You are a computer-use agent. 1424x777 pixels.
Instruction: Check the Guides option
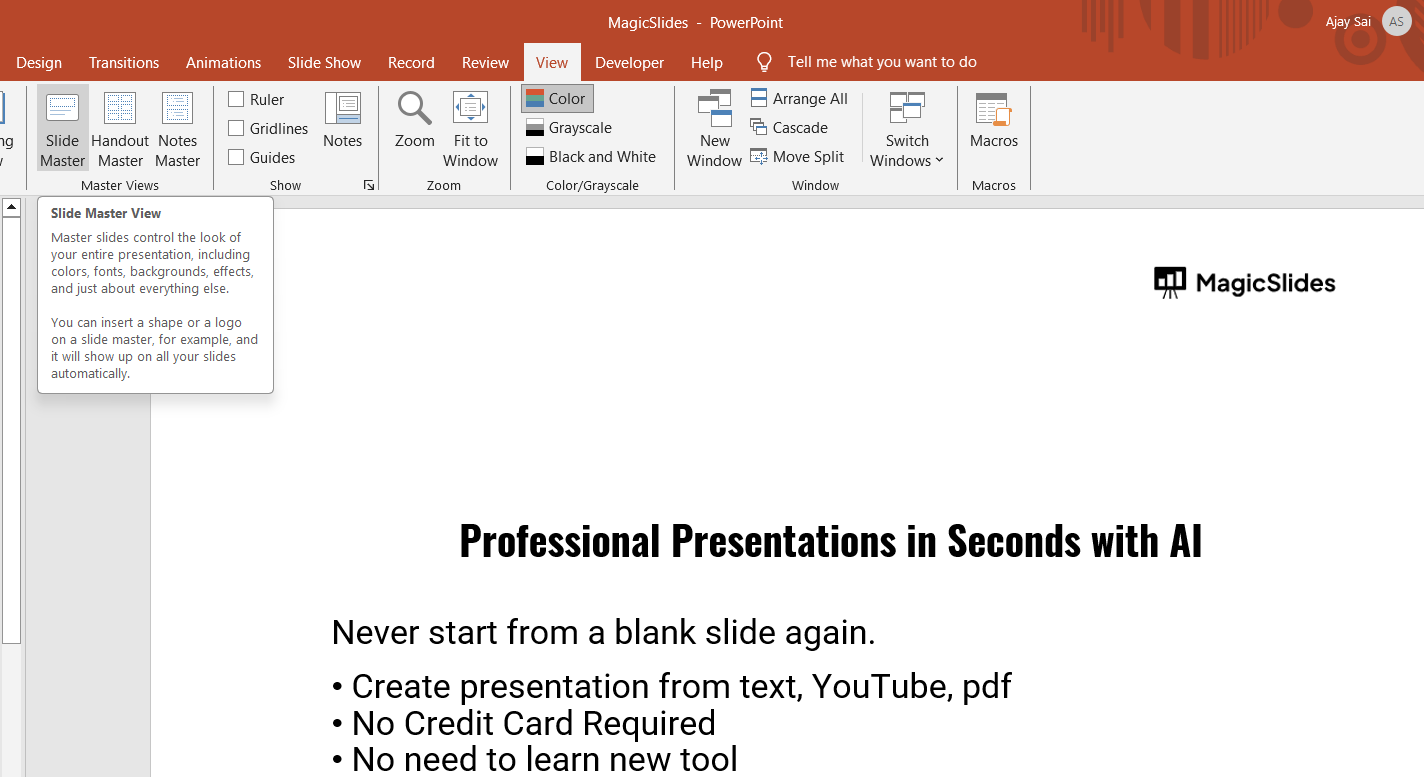[x=236, y=157]
